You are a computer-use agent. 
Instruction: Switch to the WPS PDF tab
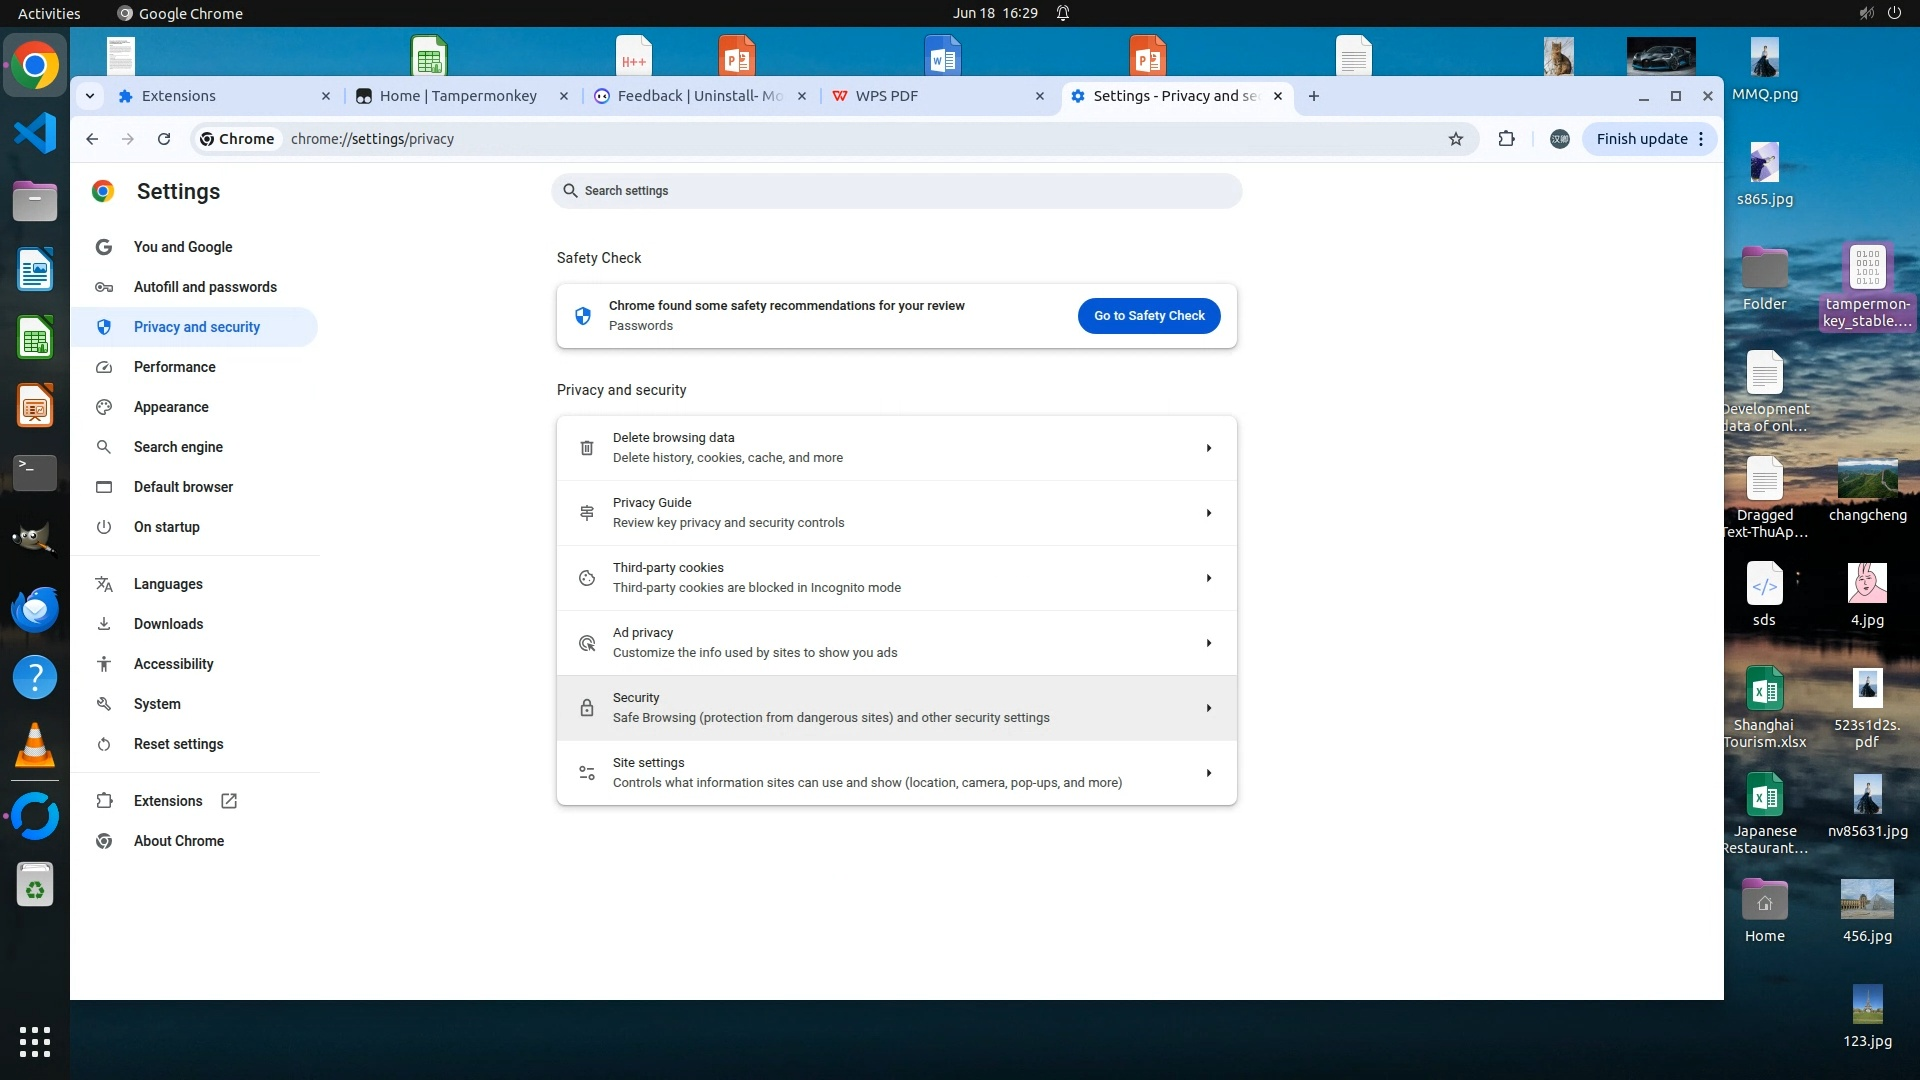(886, 96)
